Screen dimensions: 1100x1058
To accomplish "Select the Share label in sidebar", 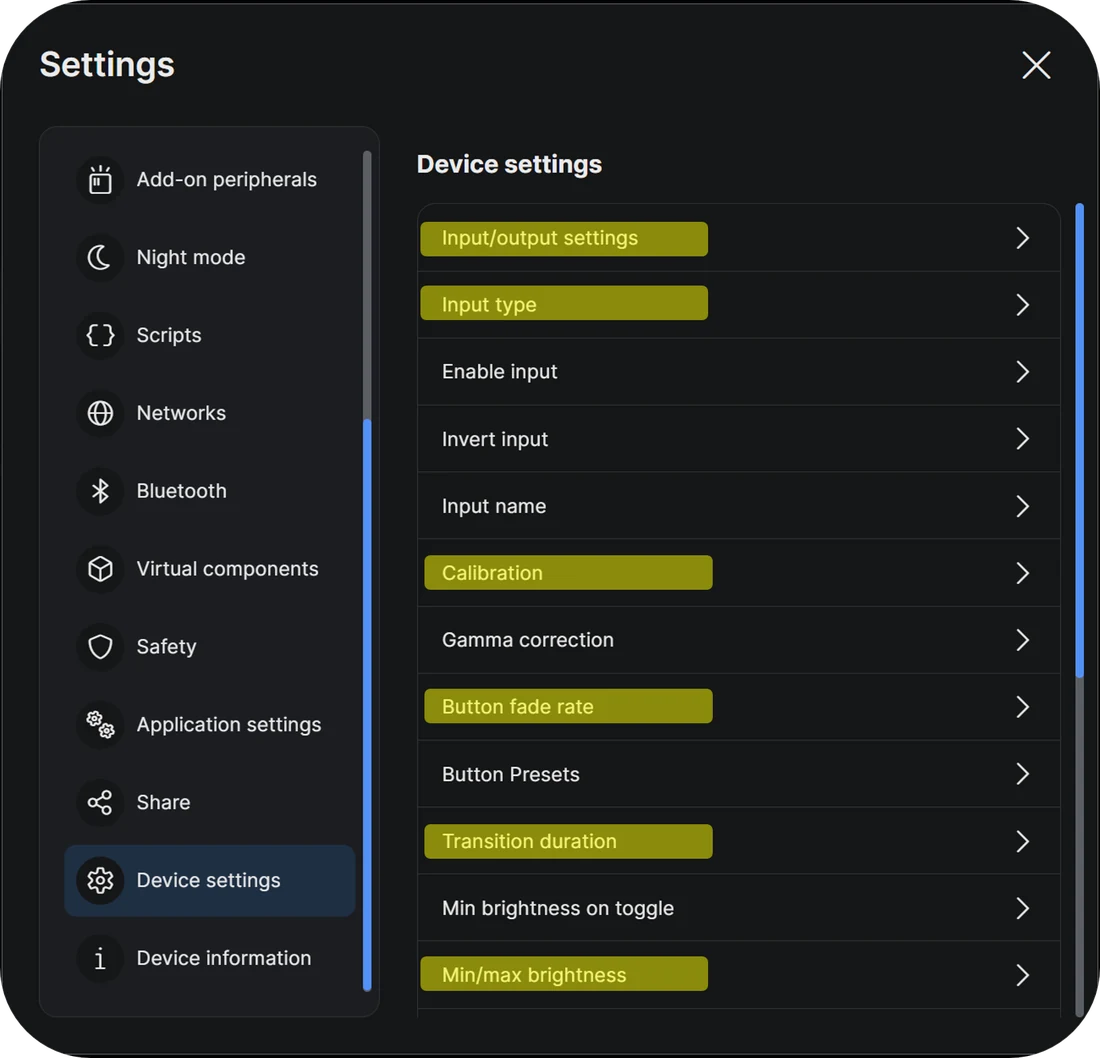I will point(163,803).
